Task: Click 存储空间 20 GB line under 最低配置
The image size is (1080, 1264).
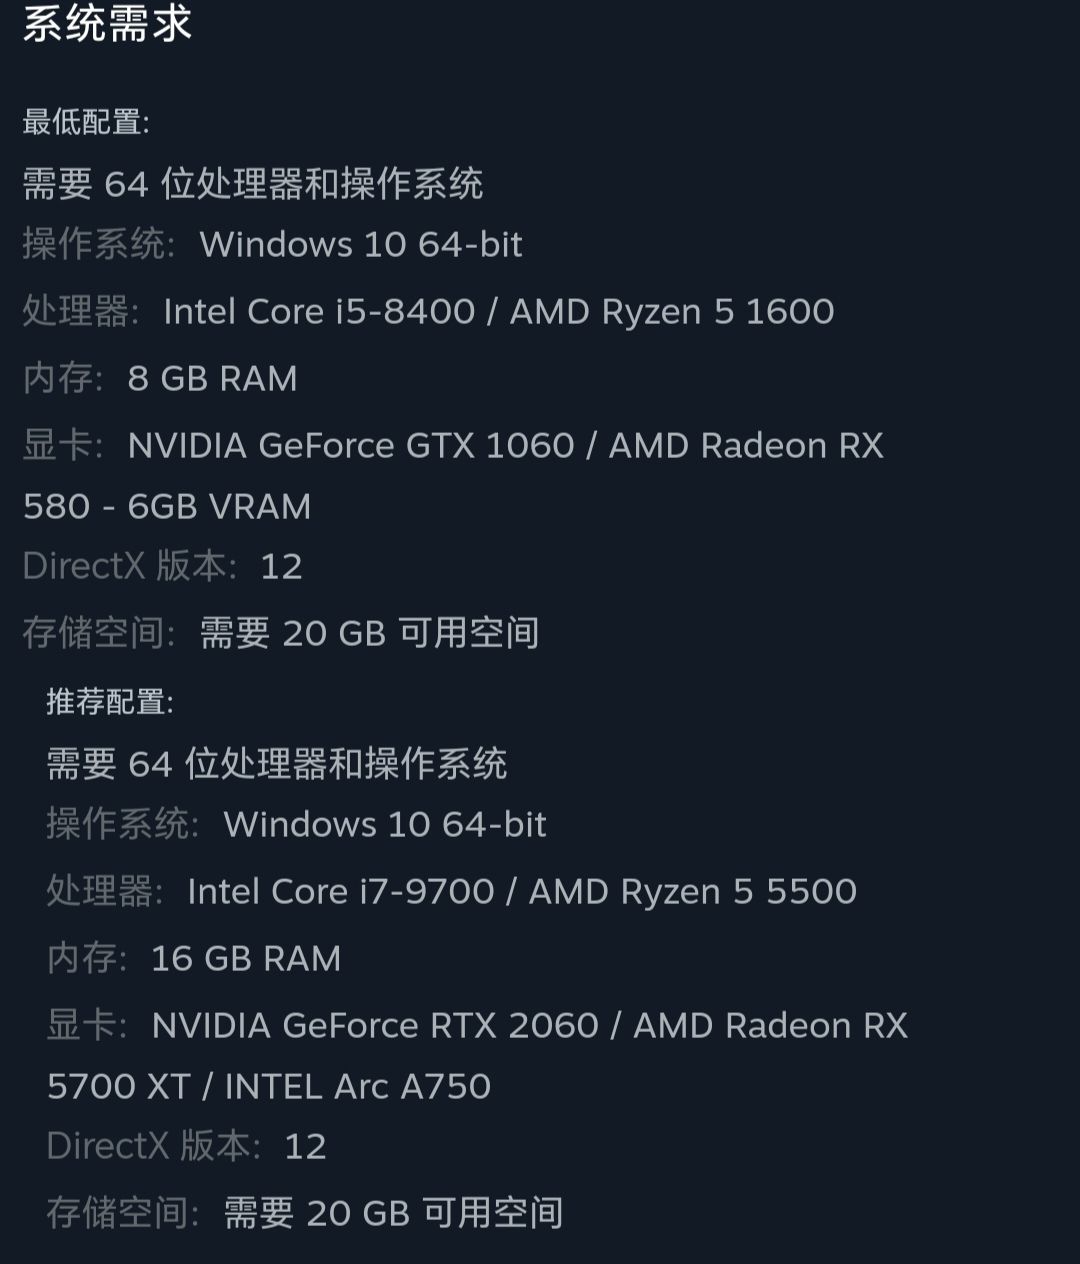Action: [281, 633]
